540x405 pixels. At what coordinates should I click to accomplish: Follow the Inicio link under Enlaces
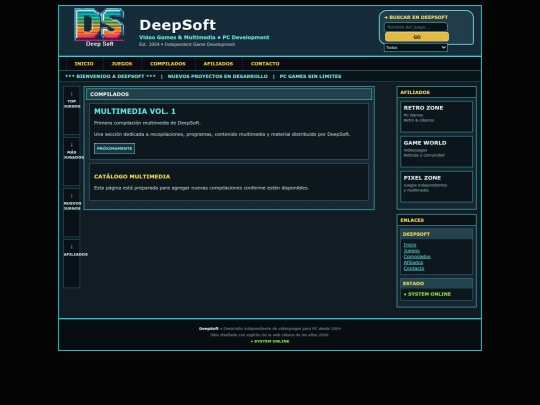[x=410, y=245]
